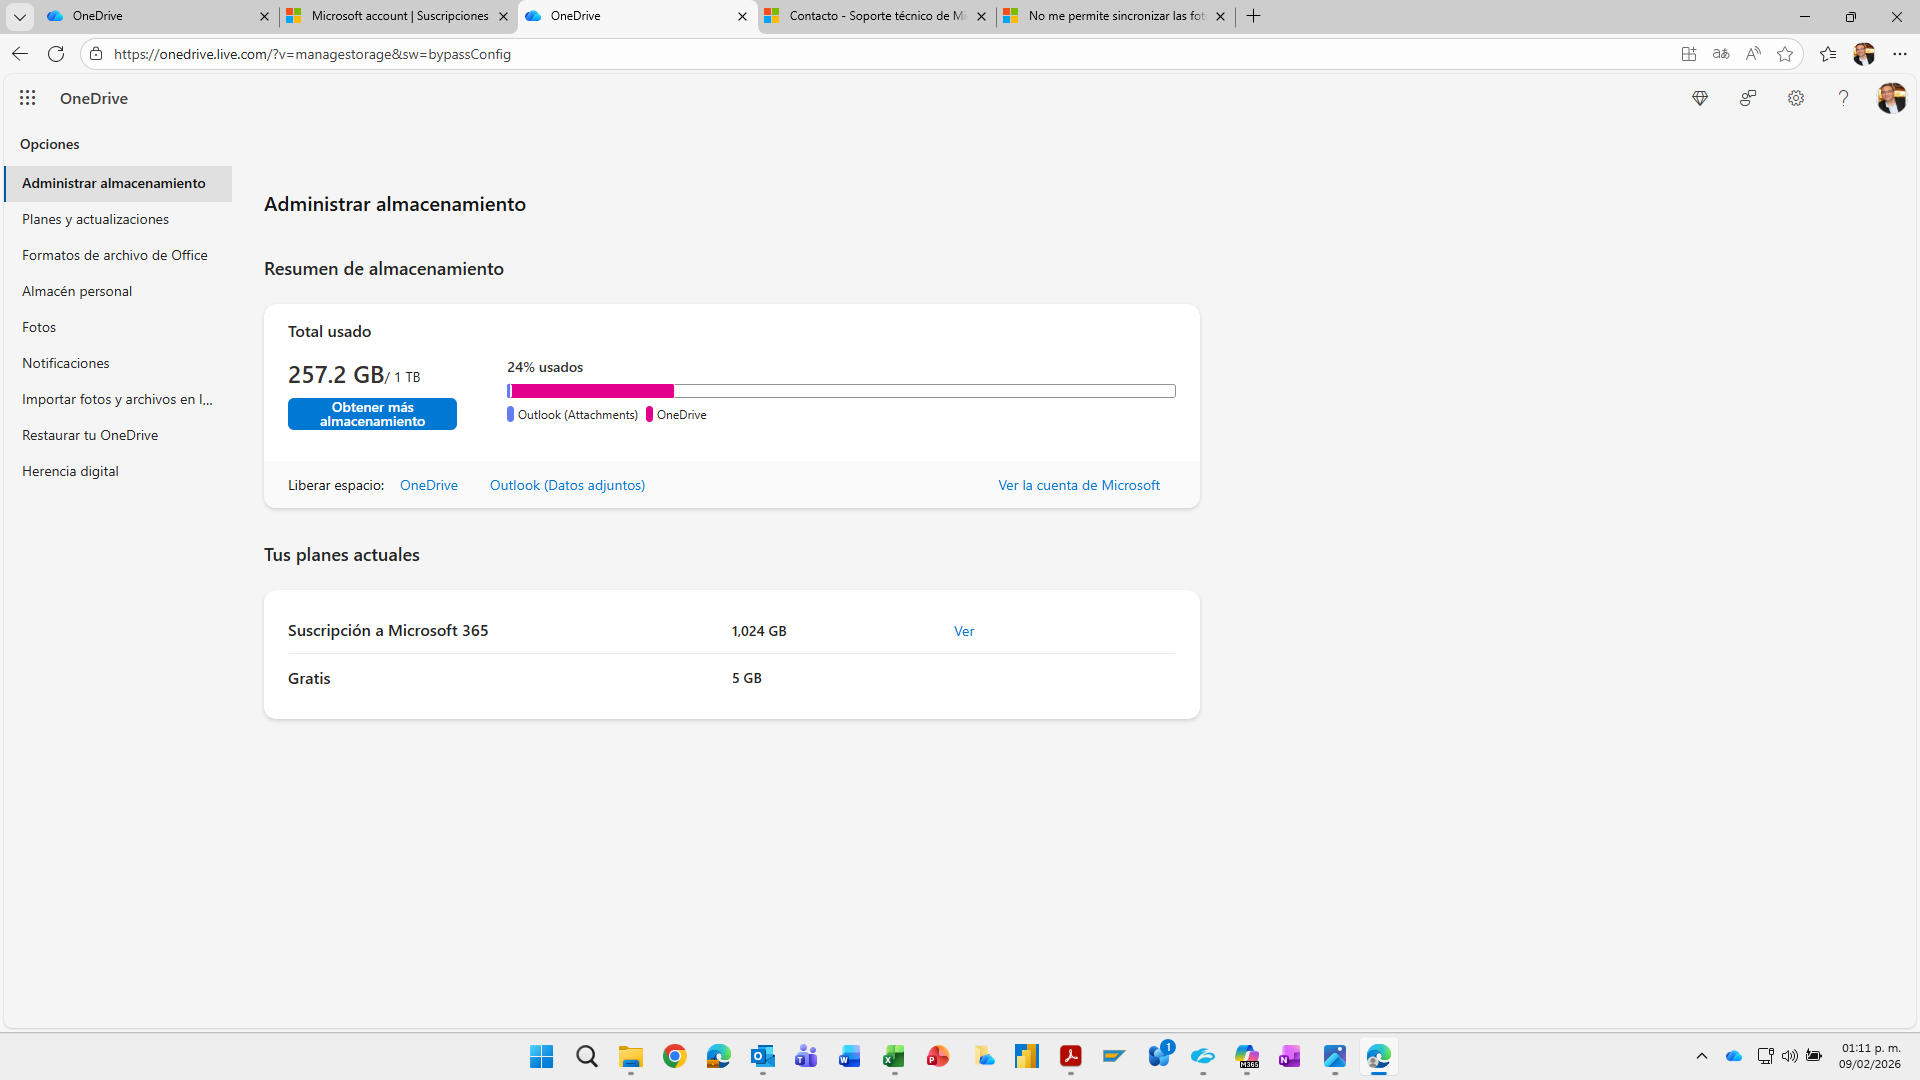The width and height of the screenshot is (1920, 1080).
Task: Click Obtener más almacenamiento button
Action: [x=372, y=414]
